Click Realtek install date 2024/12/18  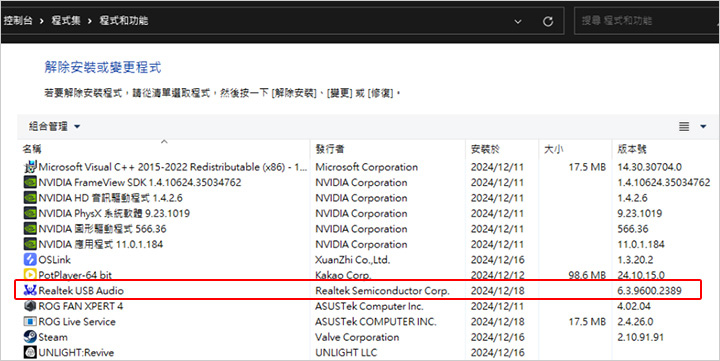coord(497,290)
